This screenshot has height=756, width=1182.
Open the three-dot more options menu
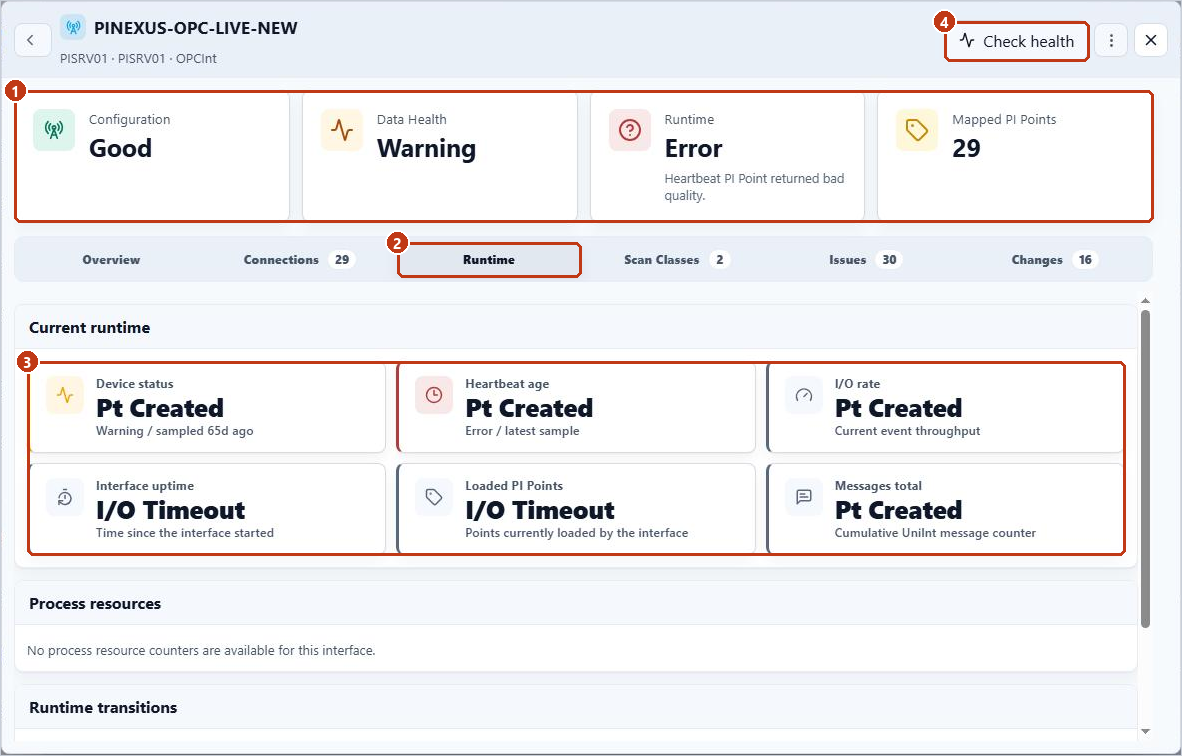pos(1110,40)
